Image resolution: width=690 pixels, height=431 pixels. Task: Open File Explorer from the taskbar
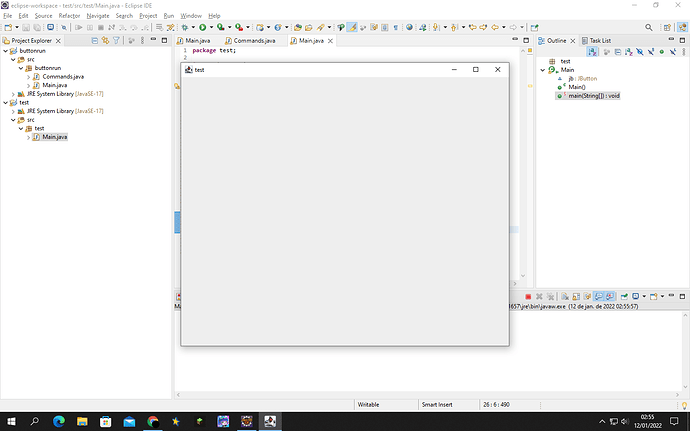point(82,421)
